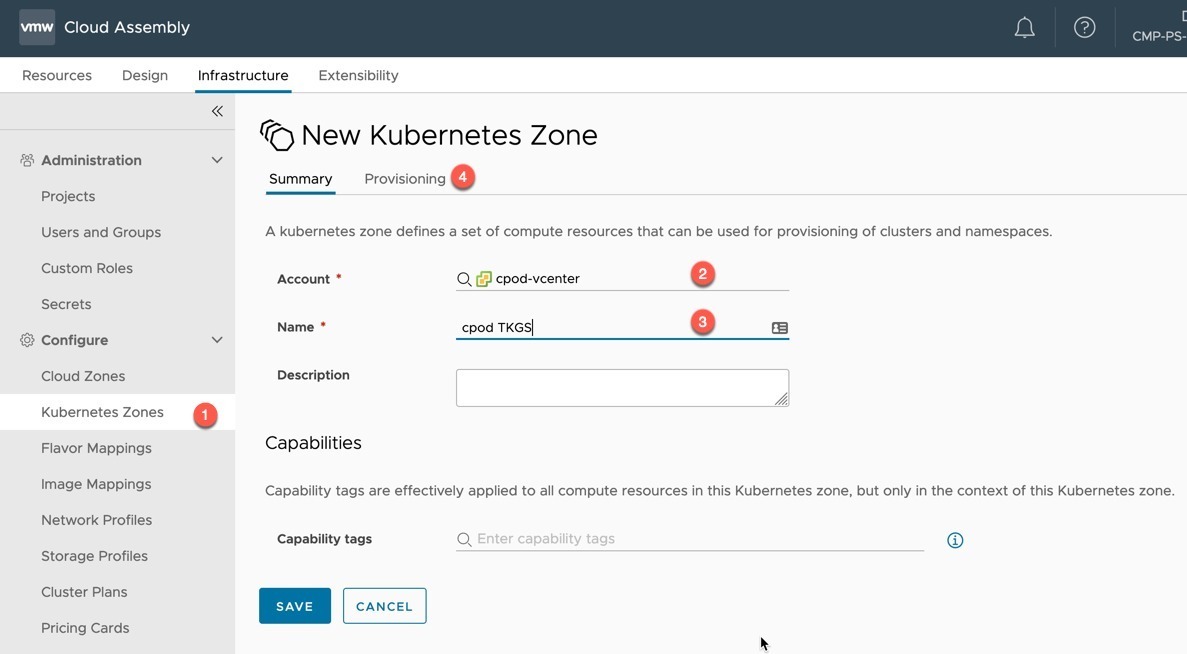Select the Summary tab

coord(301,179)
